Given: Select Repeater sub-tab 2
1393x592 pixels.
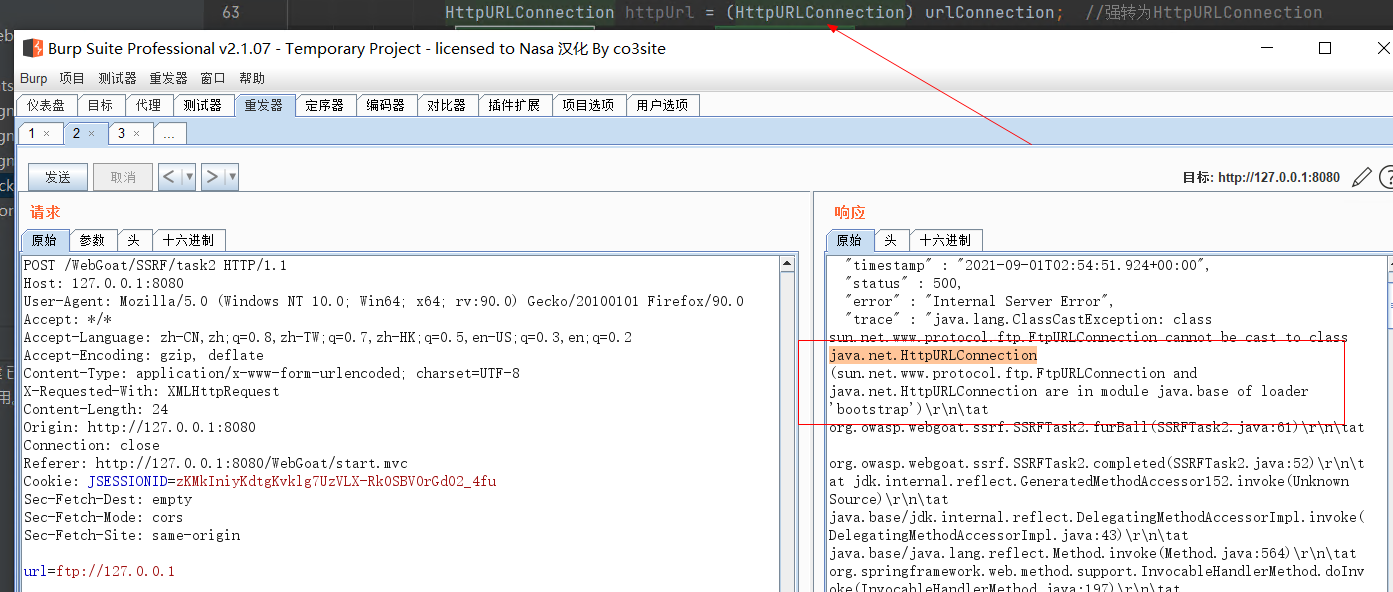Looking at the screenshot, I should coord(76,133).
